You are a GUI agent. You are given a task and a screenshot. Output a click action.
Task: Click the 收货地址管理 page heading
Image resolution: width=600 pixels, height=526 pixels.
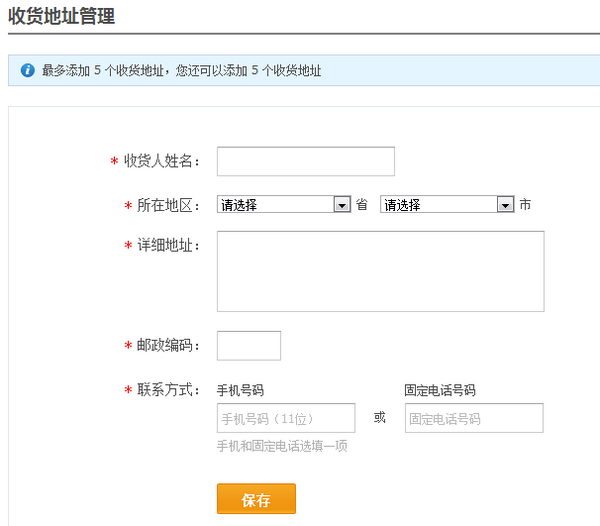click(x=61, y=16)
